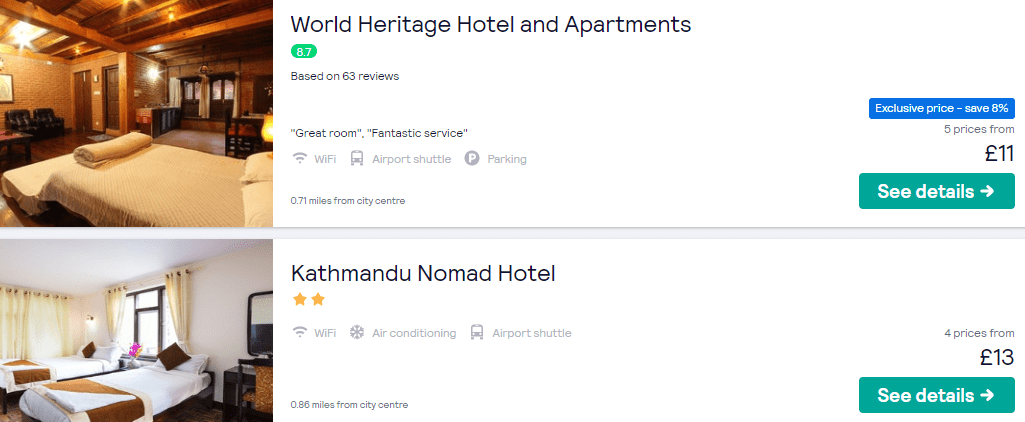The width and height of the screenshot is (1025, 422).
Task: Click the first gold star of Kathmandu Nomad Hotel
Action: (x=300, y=300)
